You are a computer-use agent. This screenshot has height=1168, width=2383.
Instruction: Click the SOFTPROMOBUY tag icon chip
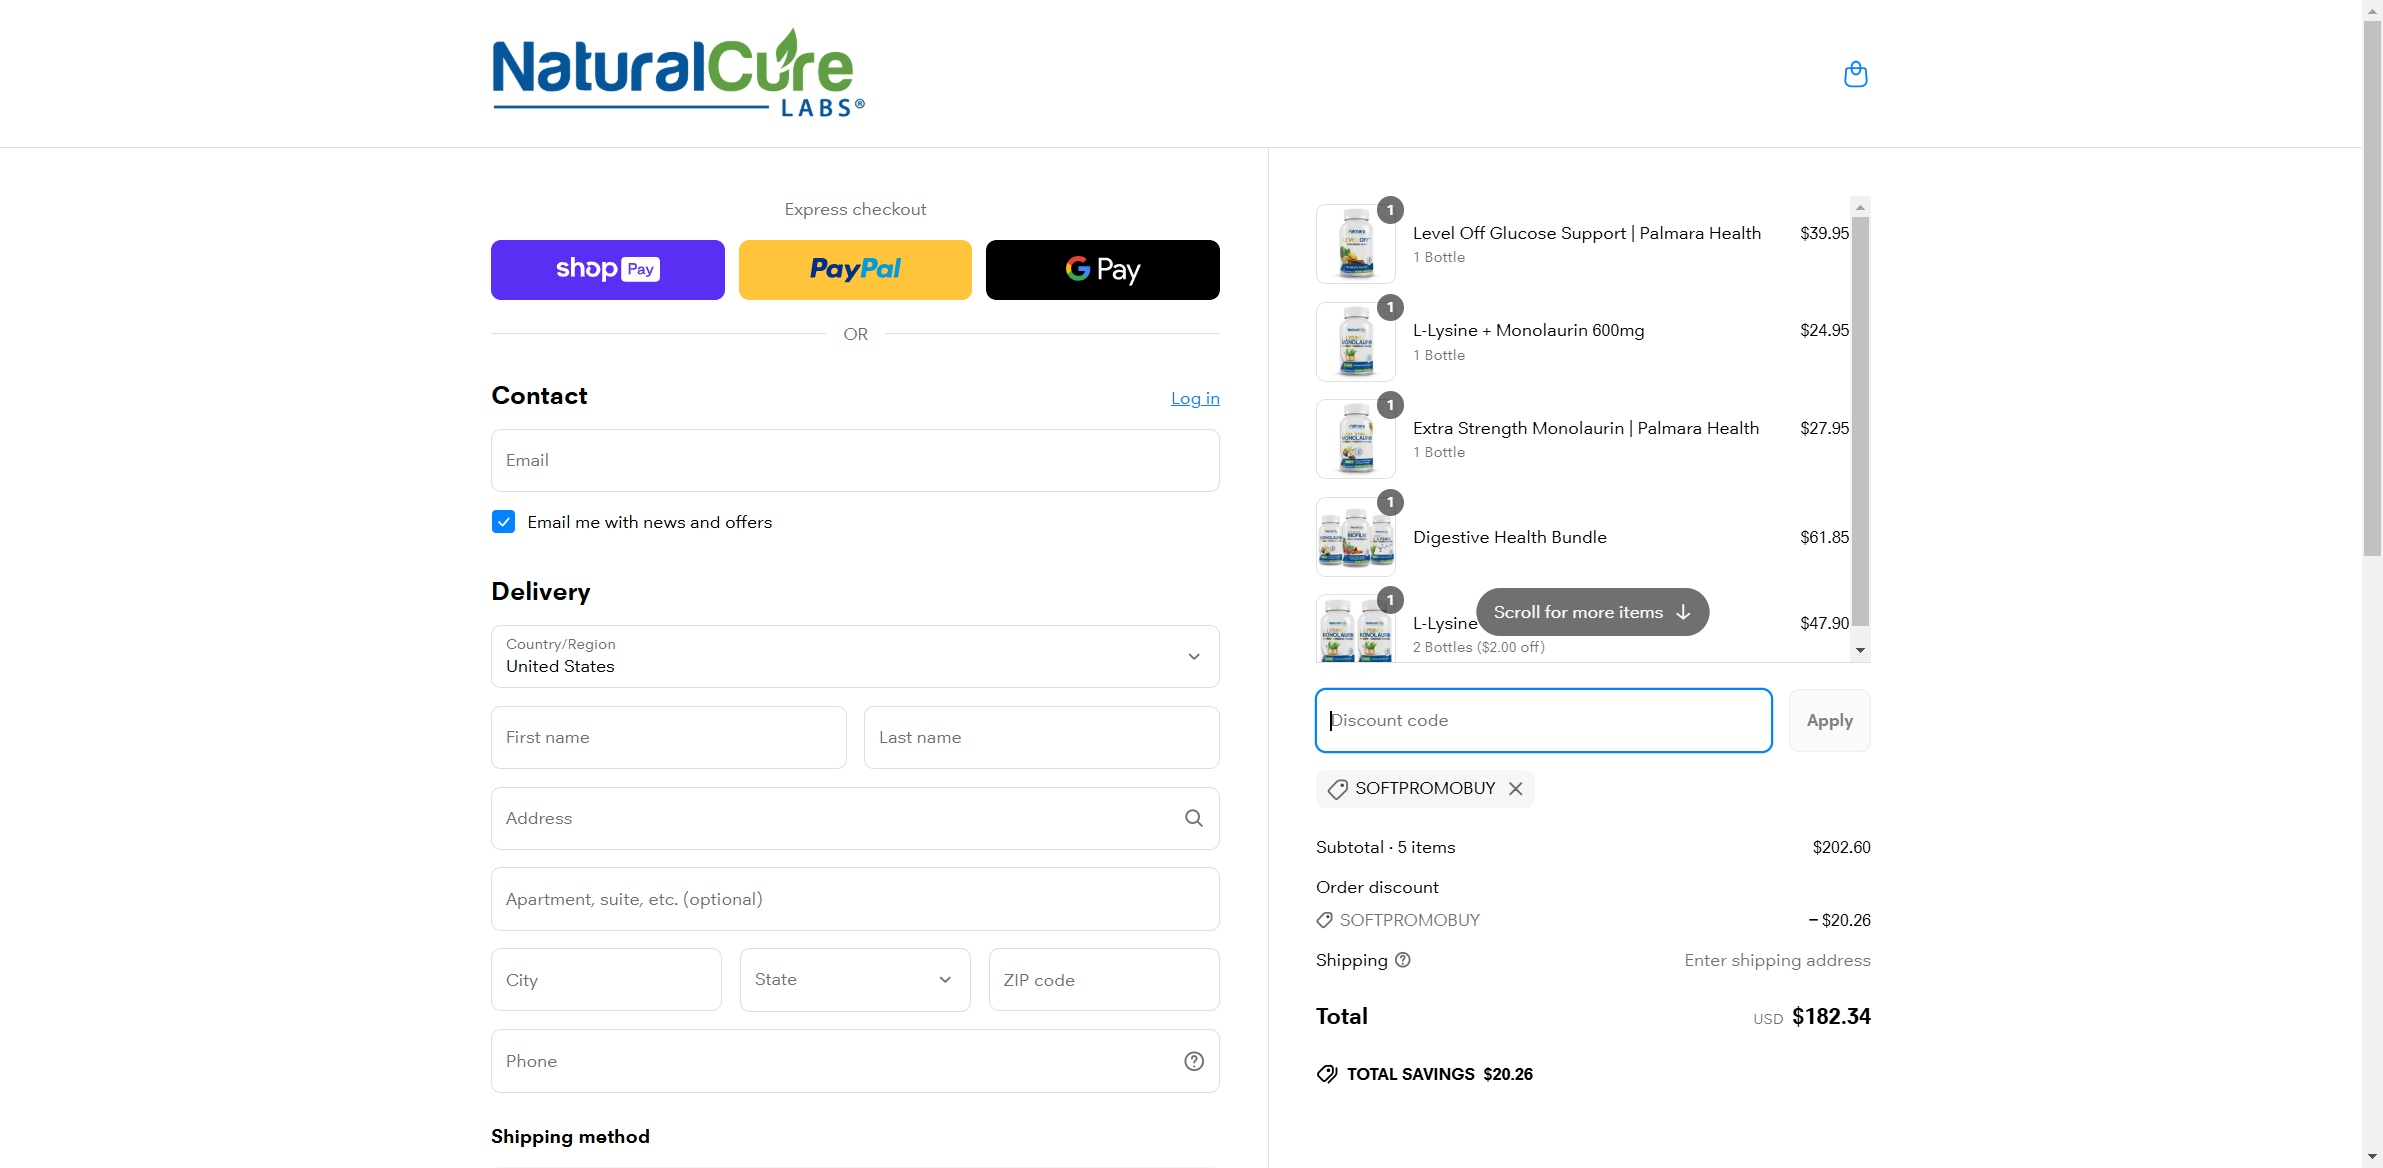pos(1337,789)
